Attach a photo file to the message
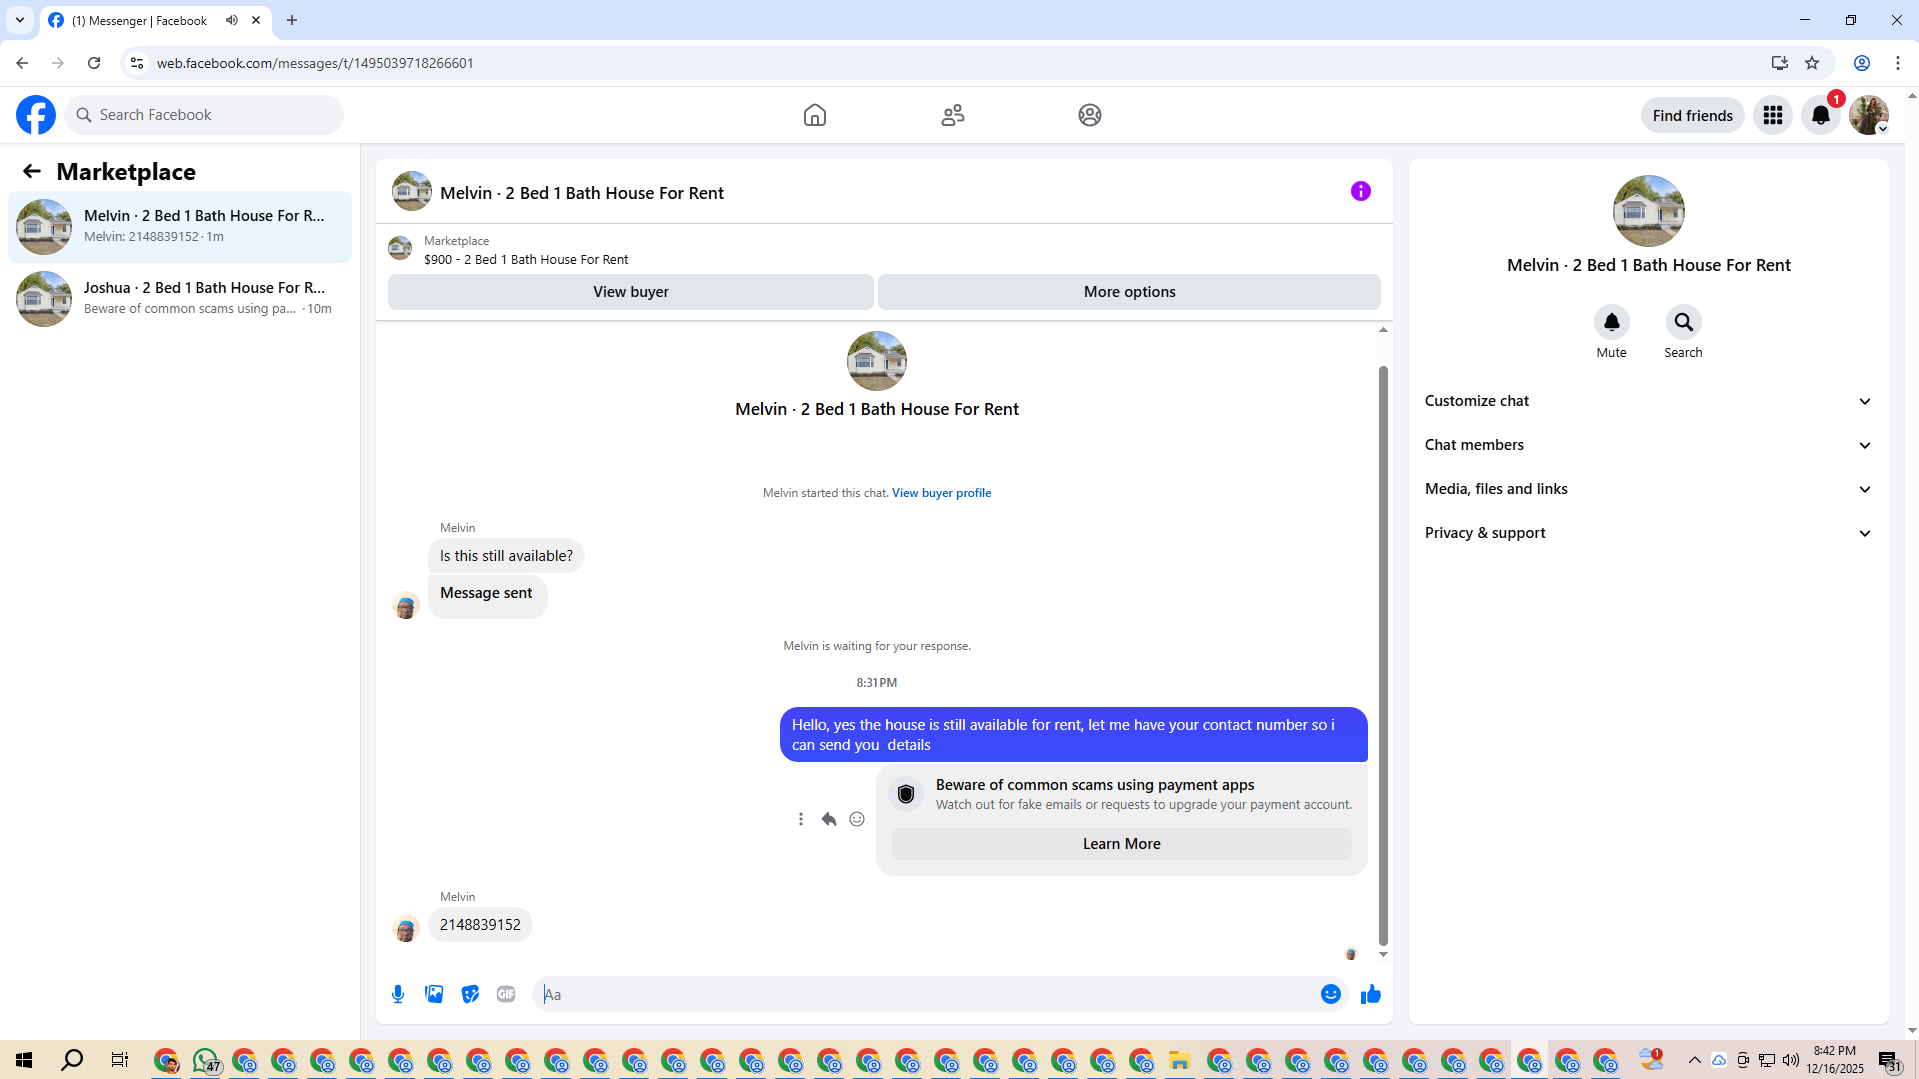The width and height of the screenshot is (1919, 1079). coord(434,994)
